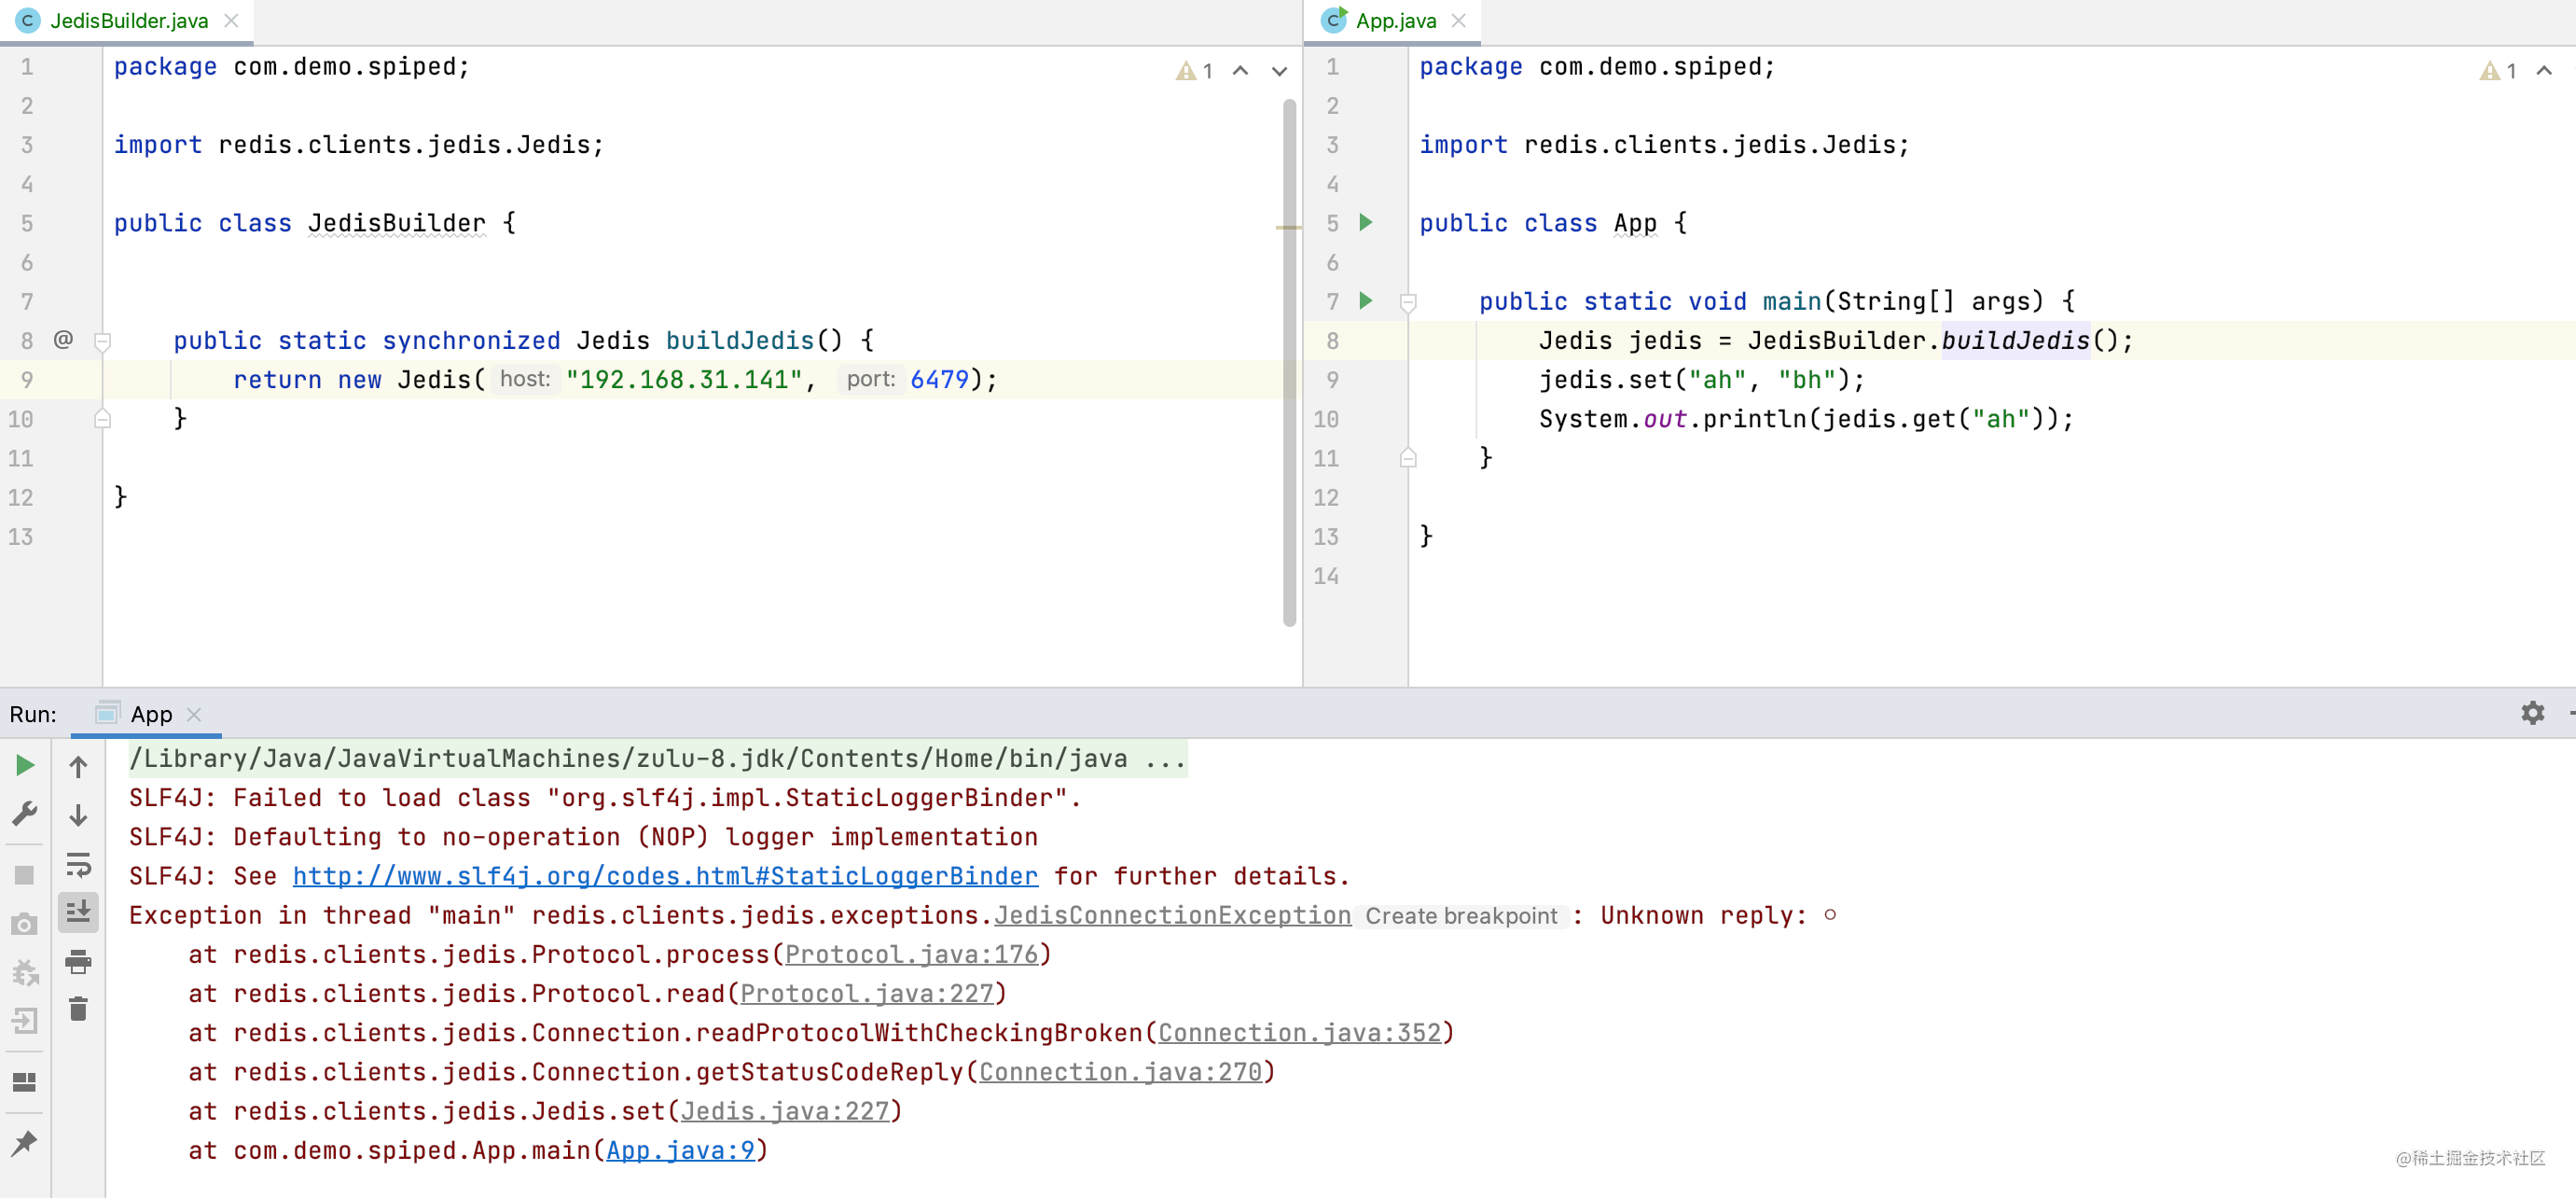
Task: Open run panel settings gear
Action: [2532, 713]
